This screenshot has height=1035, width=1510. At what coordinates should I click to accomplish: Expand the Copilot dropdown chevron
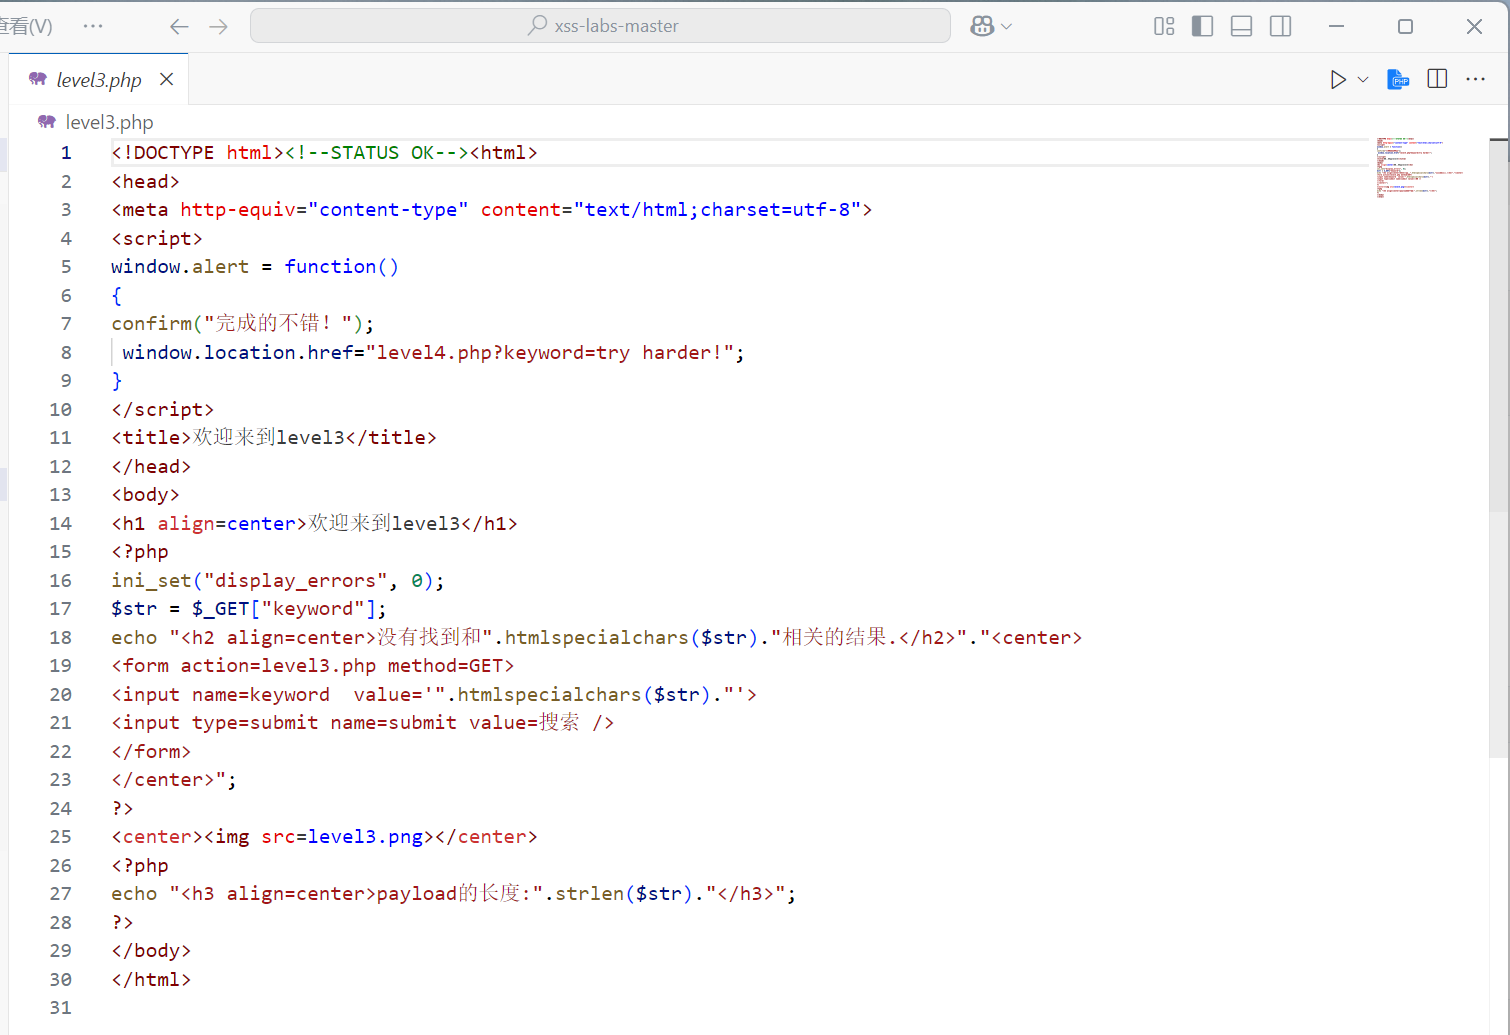(x=1007, y=27)
